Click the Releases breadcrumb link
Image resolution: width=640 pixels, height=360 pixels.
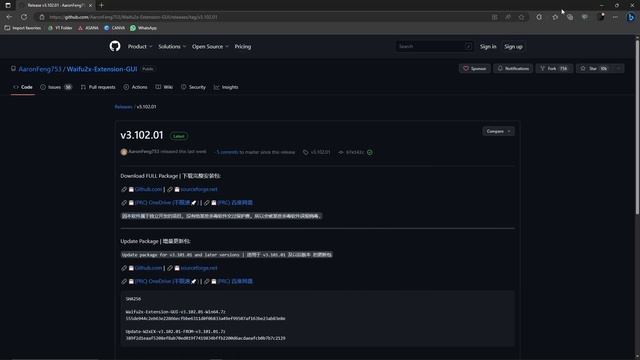pos(123,107)
